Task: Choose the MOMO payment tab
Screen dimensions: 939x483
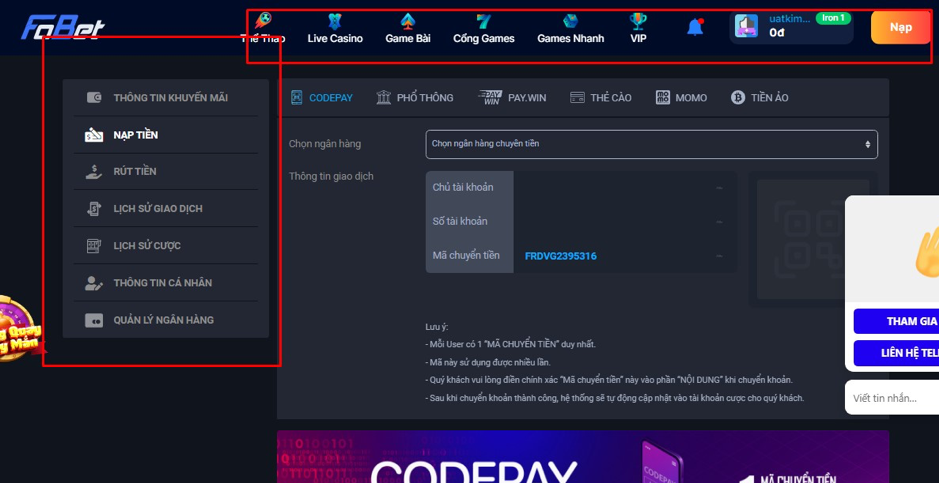Action: 681,97
